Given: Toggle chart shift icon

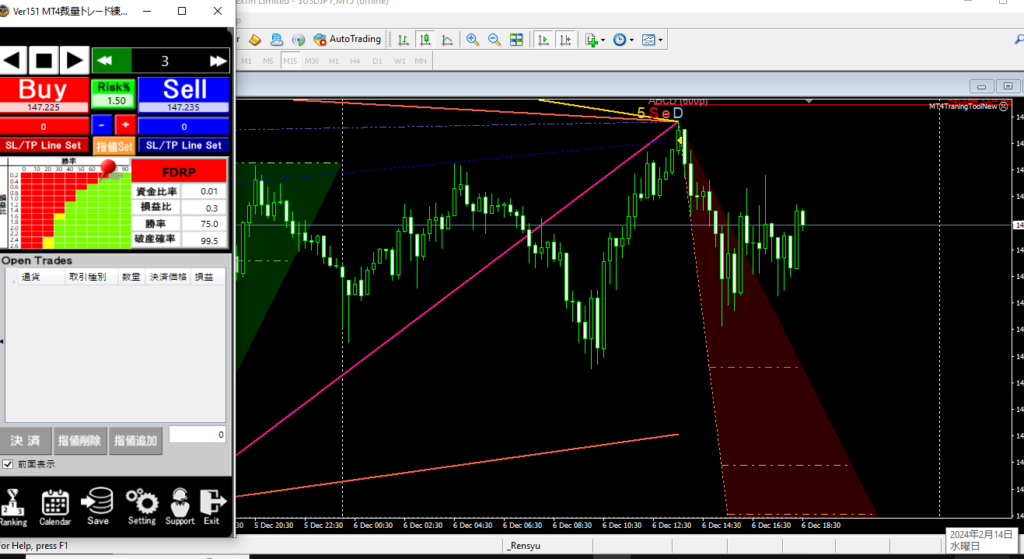Looking at the screenshot, I should coord(565,40).
